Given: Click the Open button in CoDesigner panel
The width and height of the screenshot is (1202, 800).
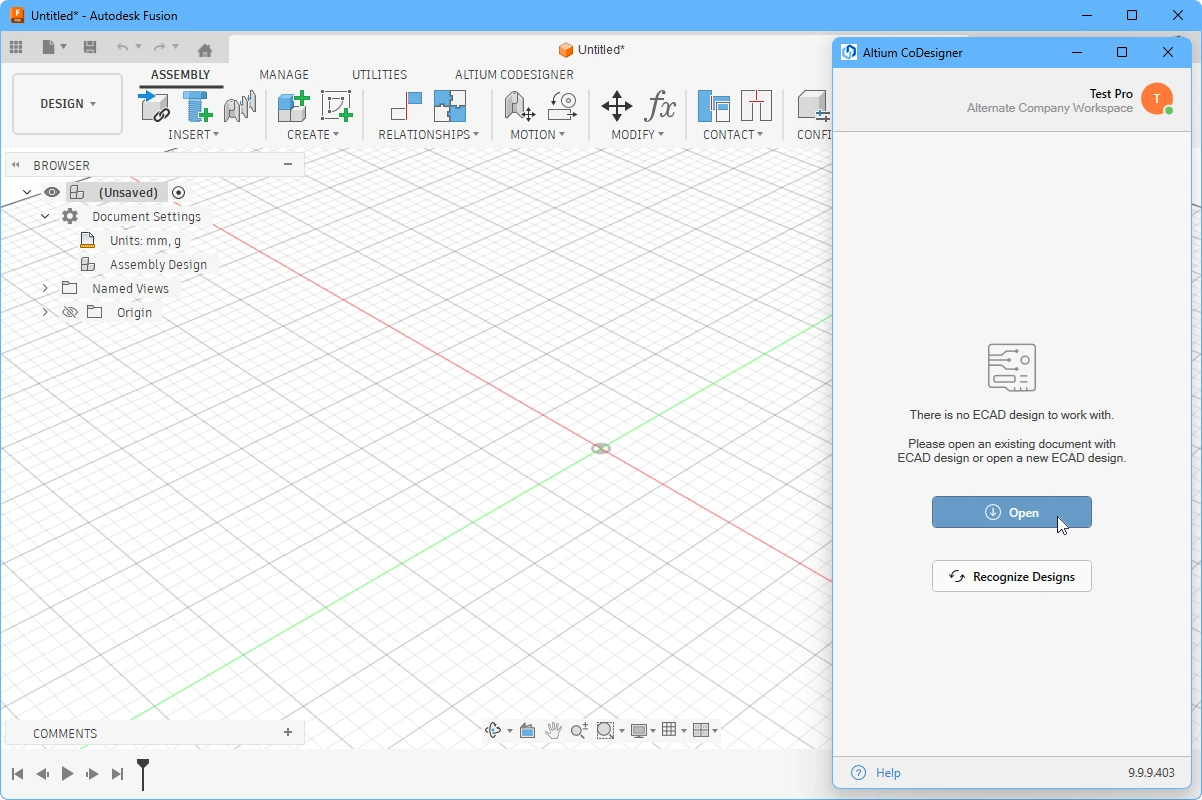Looking at the screenshot, I should tap(1011, 512).
